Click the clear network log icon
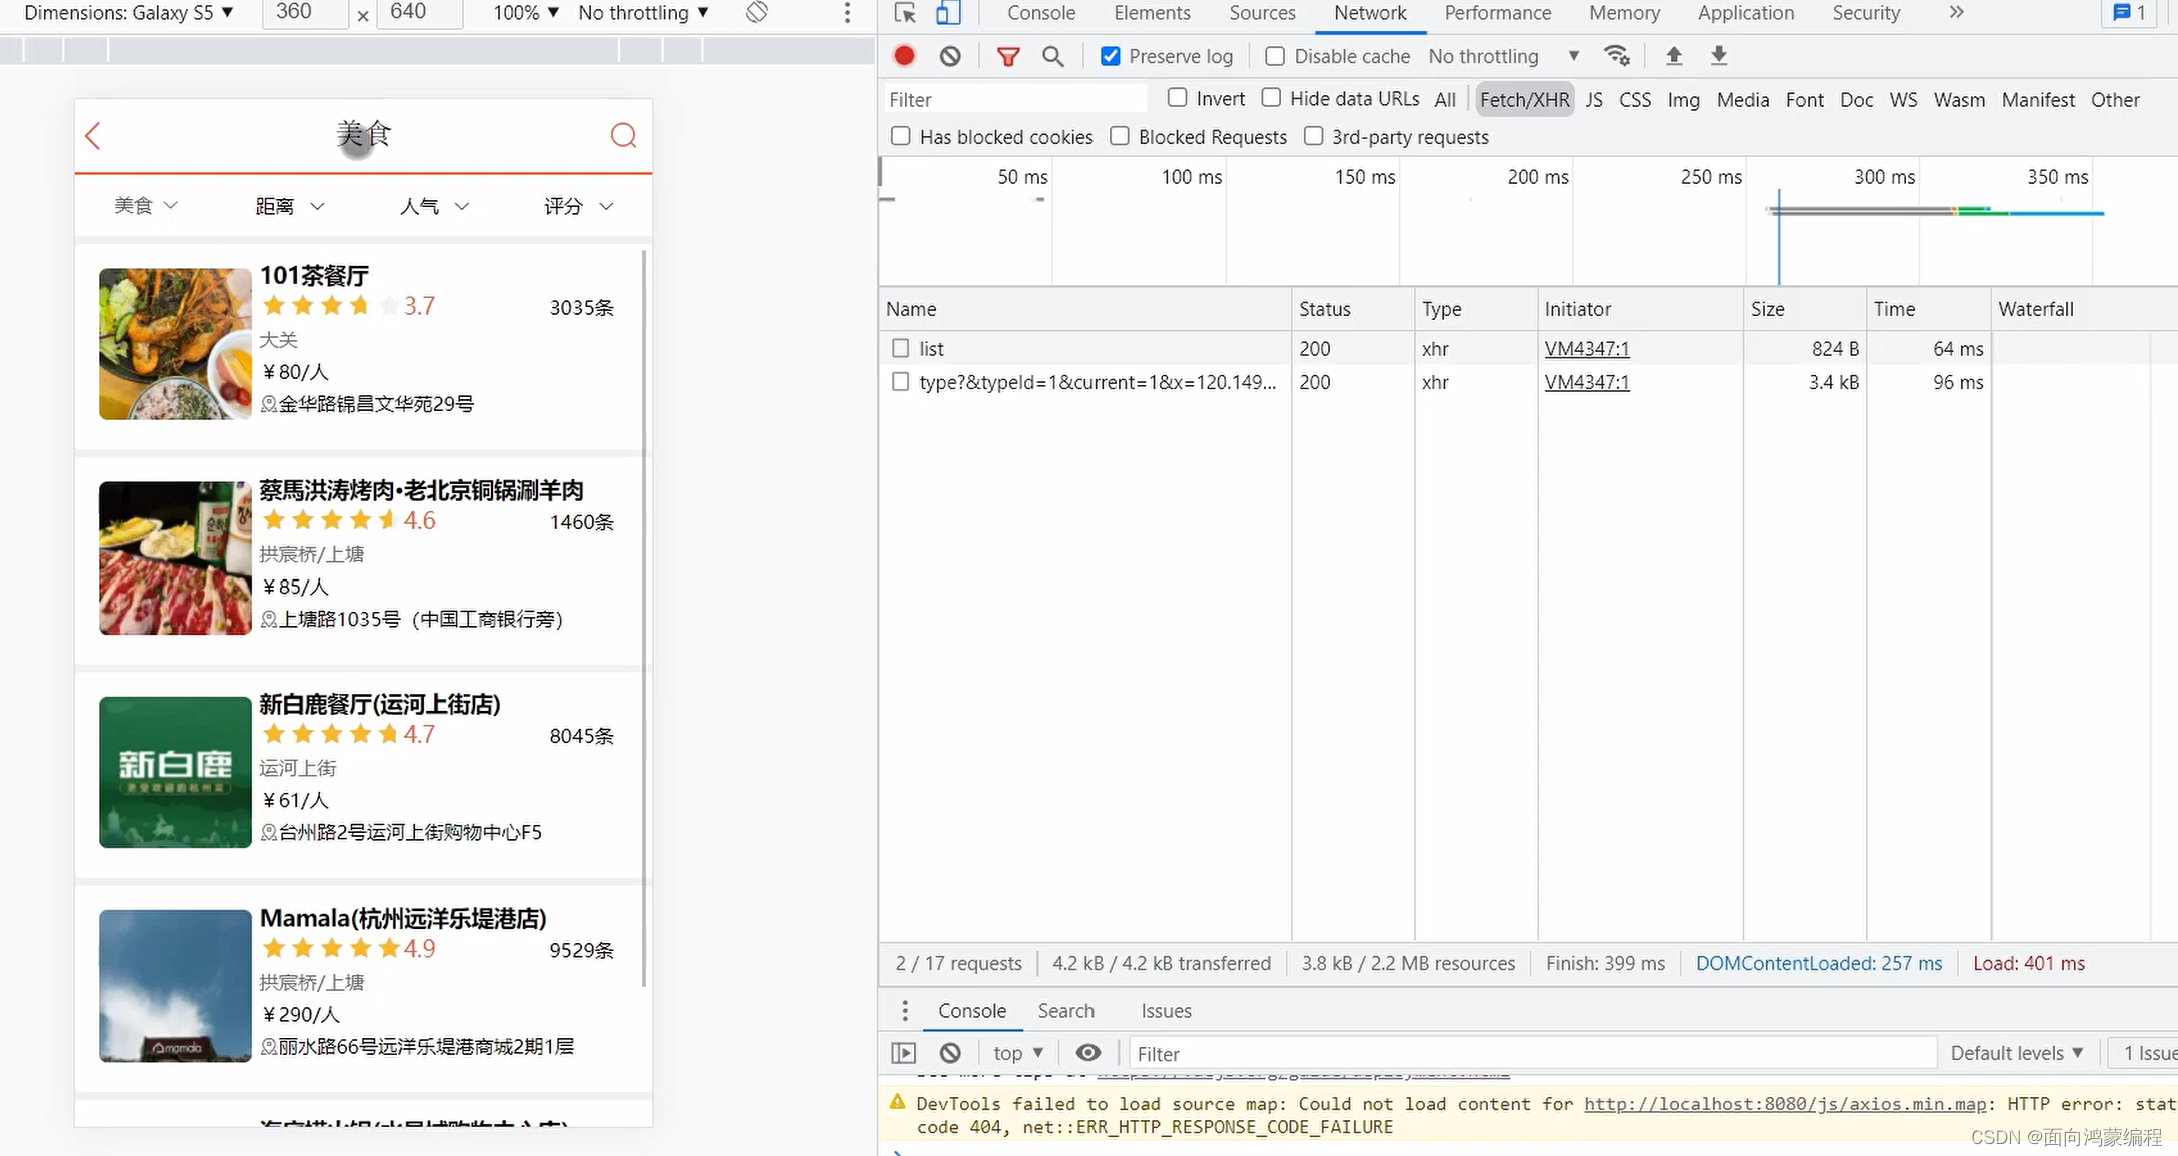 pyautogui.click(x=951, y=55)
